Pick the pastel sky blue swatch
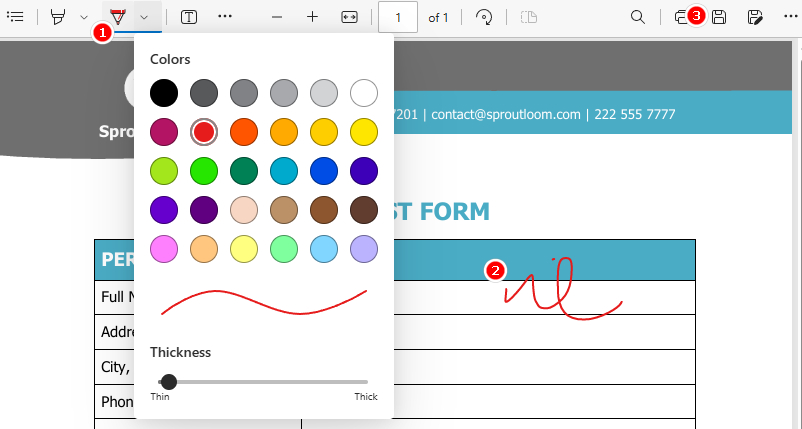 (x=324, y=249)
